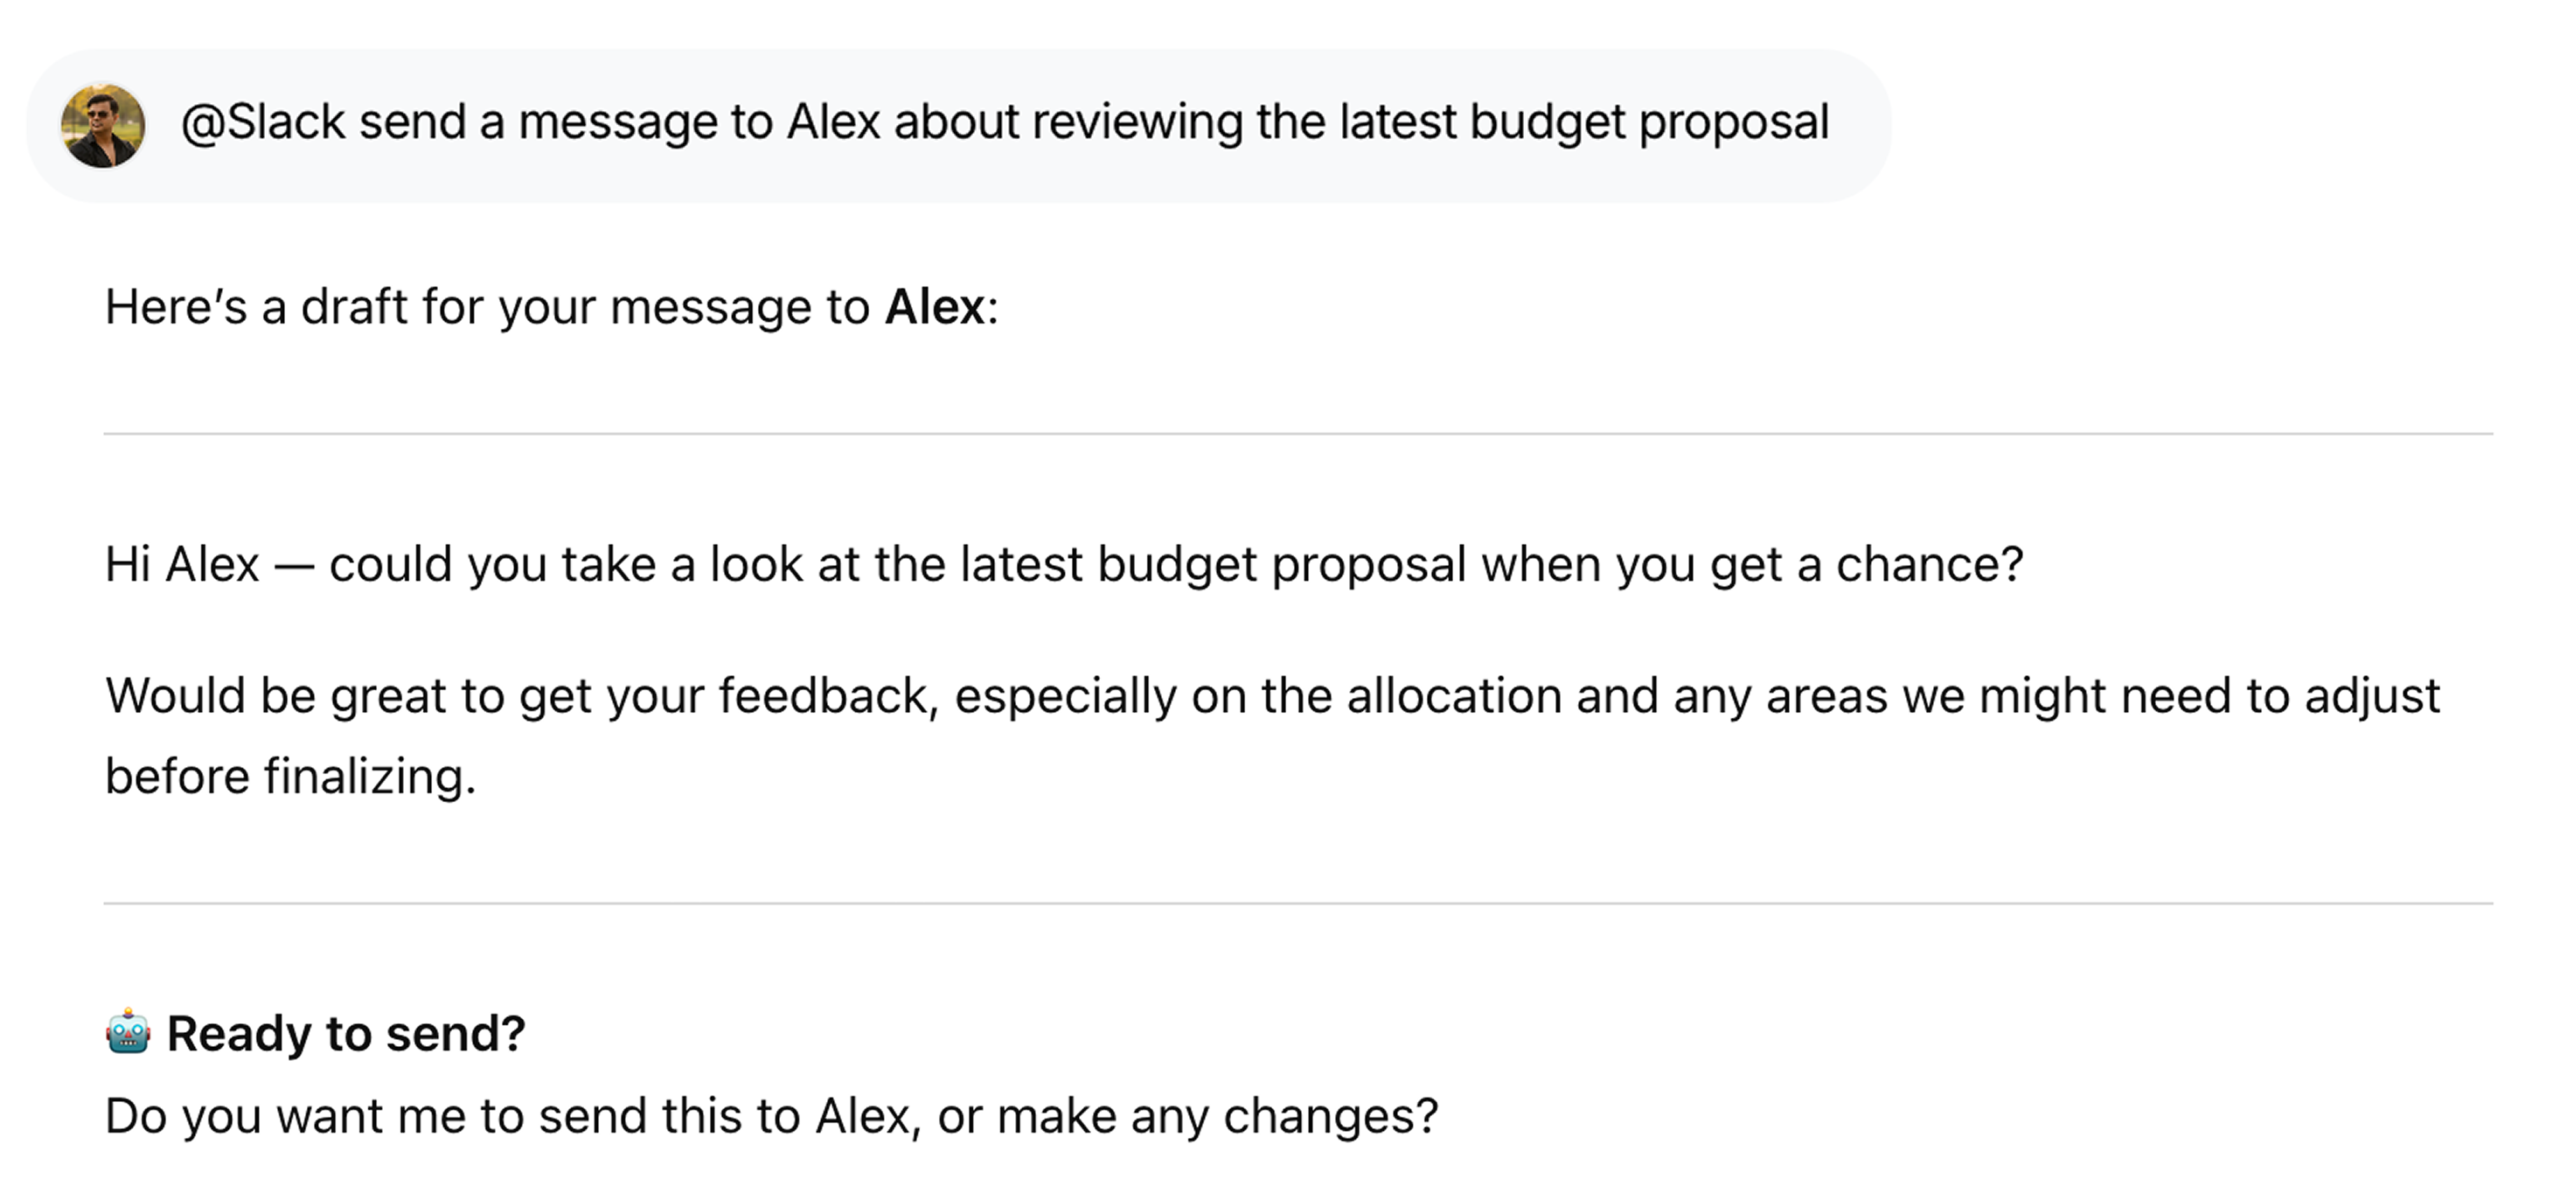Click the "Hi Alex" greeting text
The width and height of the screenshot is (2560, 1200).
point(182,565)
